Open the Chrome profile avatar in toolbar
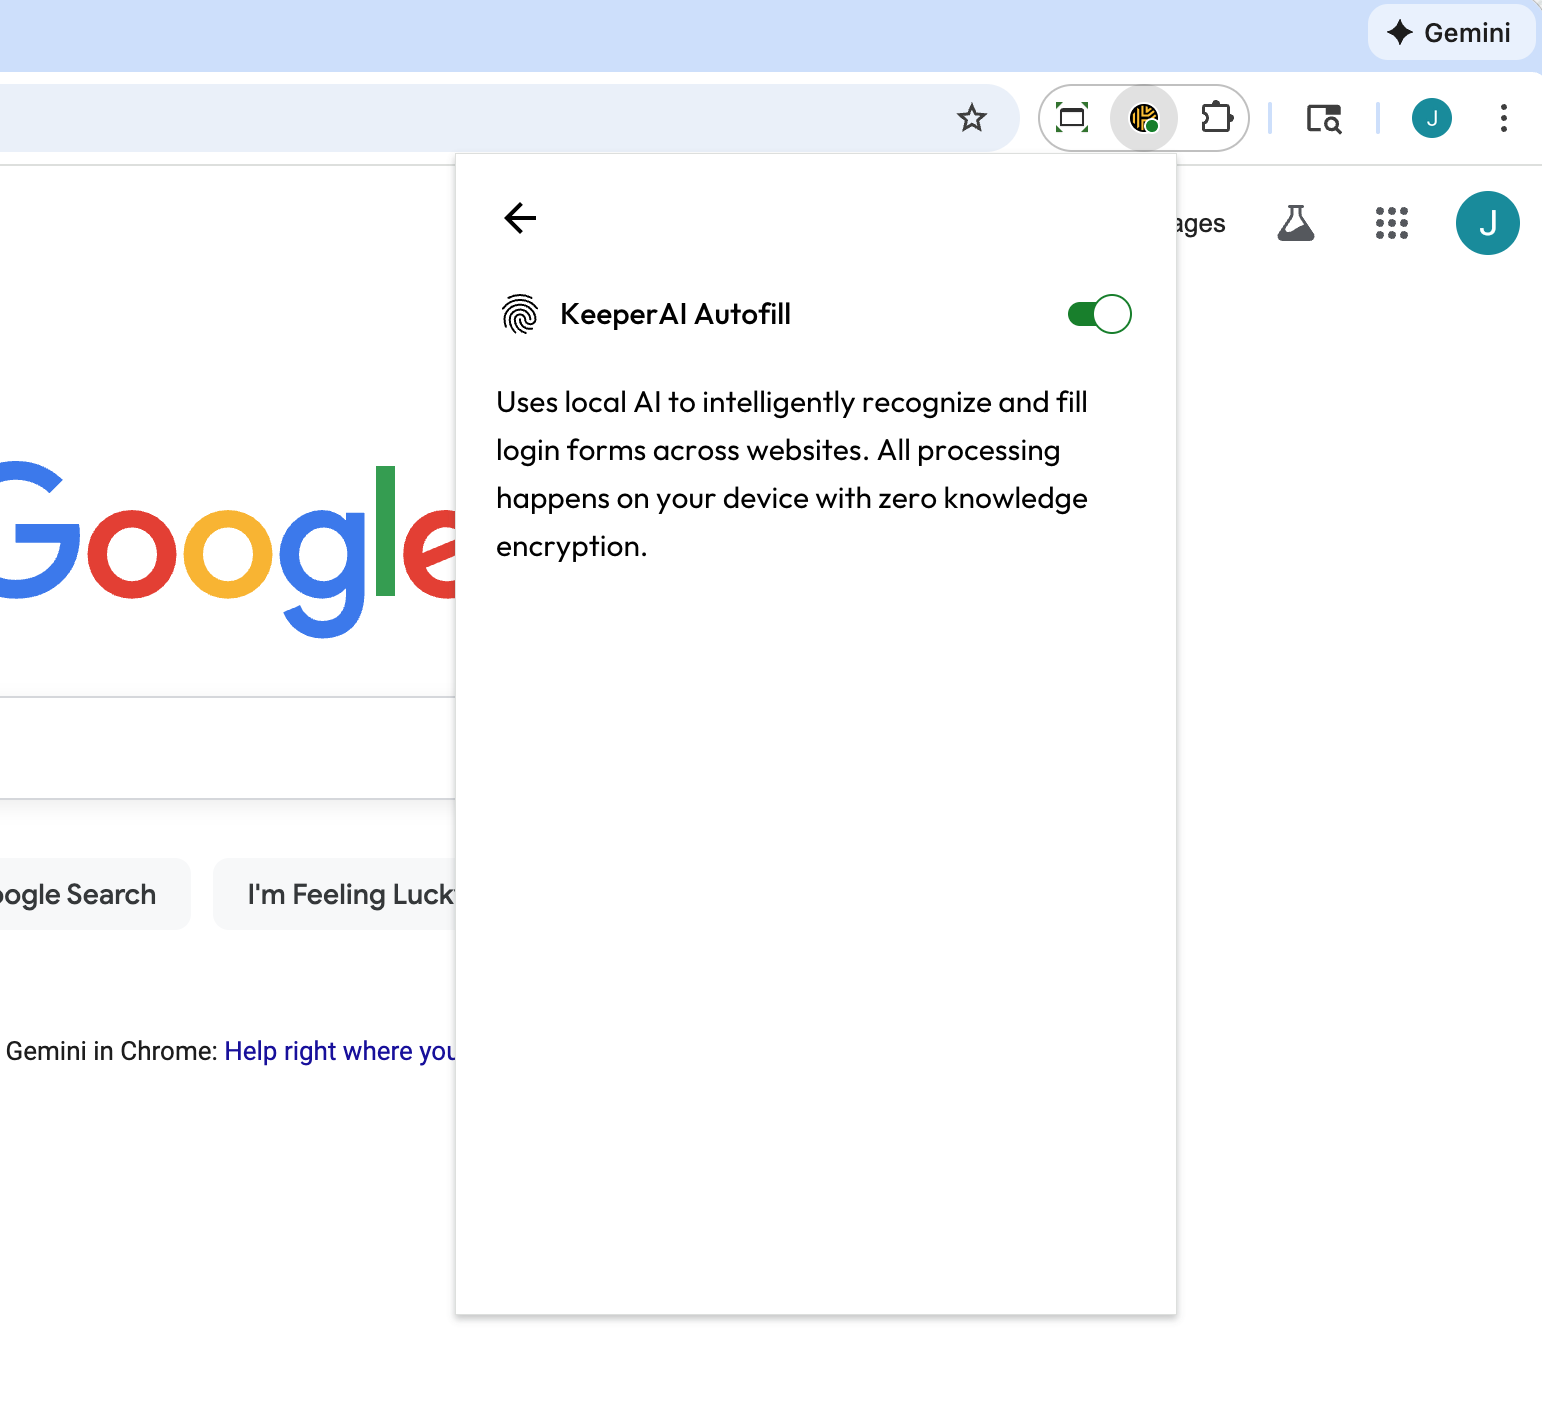Image resolution: width=1542 pixels, height=1406 pixels. point(1431,118)
